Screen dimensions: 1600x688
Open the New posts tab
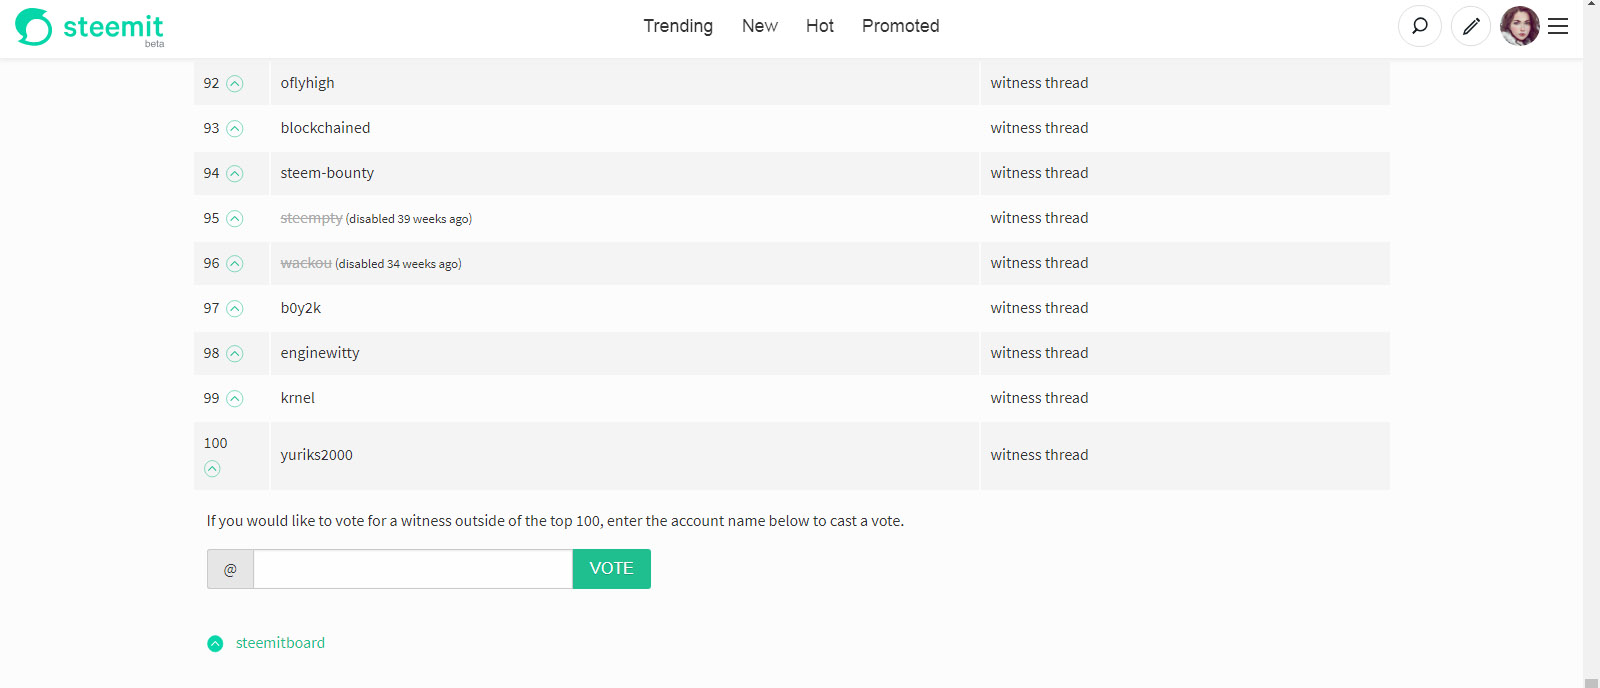pos(760,26)
